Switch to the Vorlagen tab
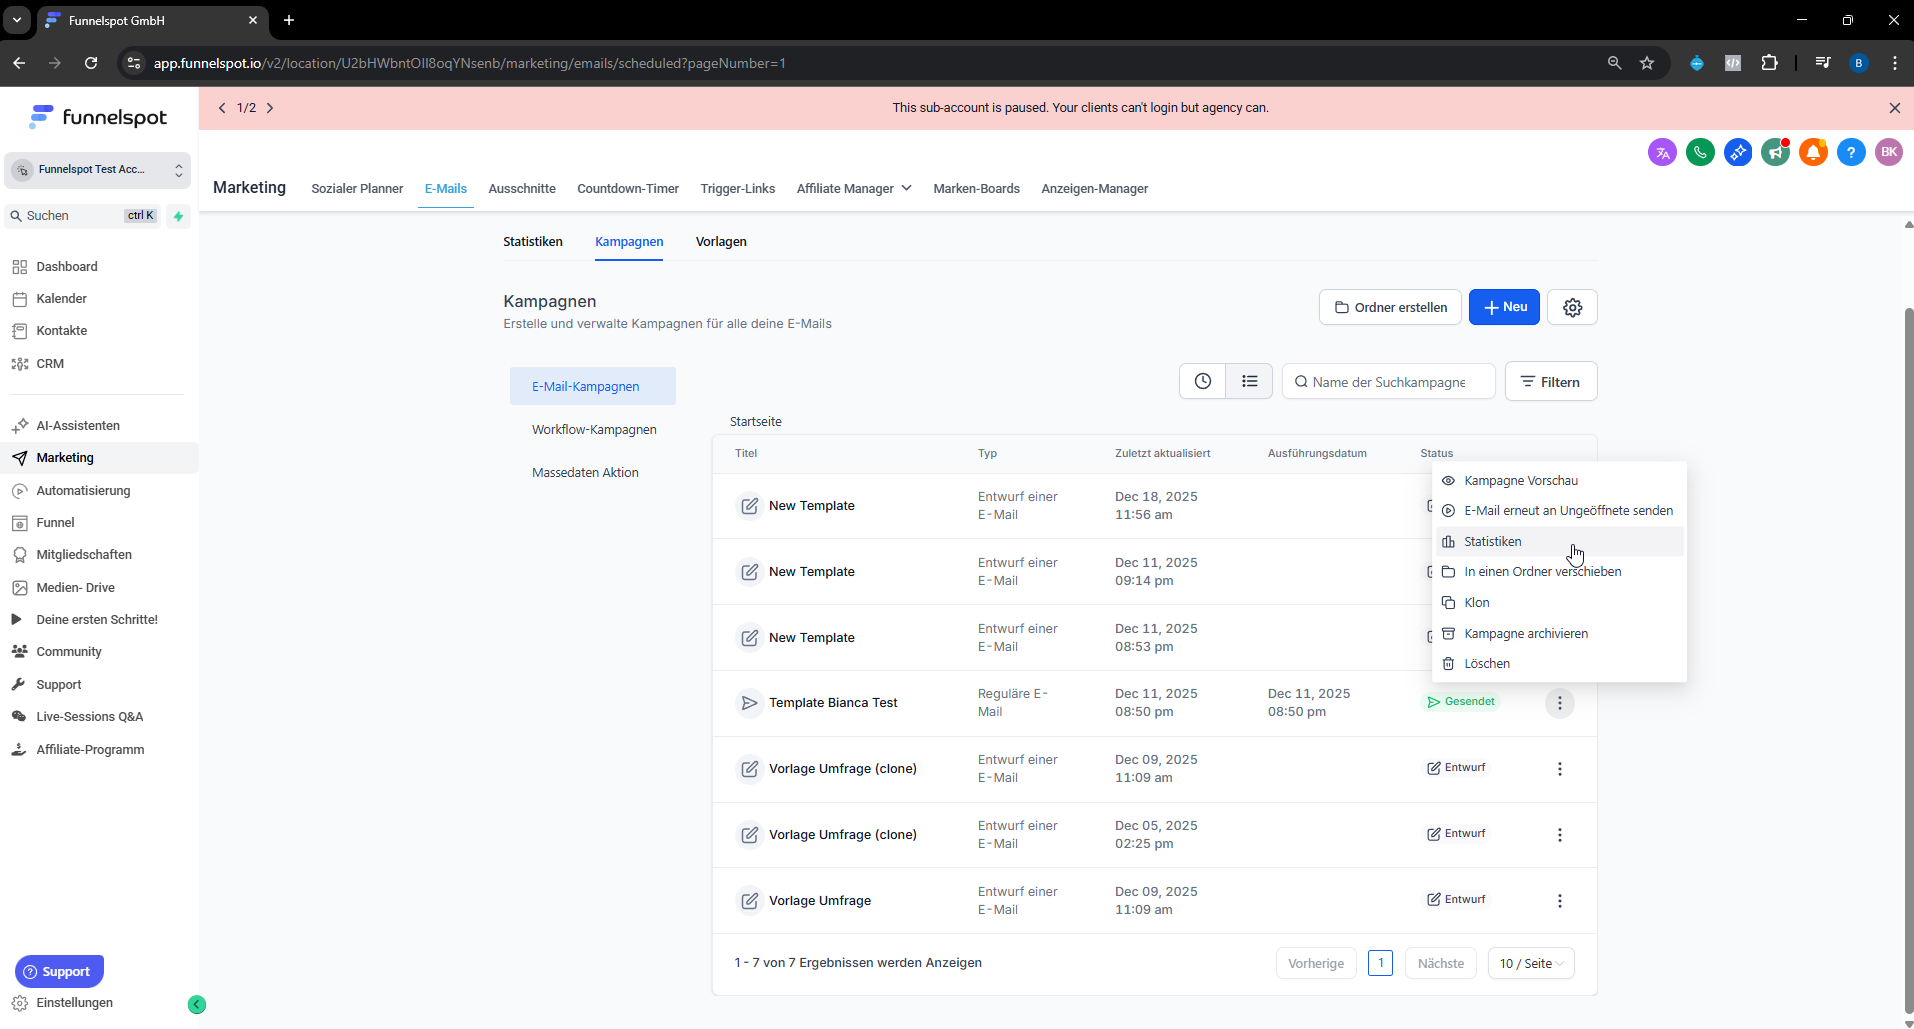Image resolution: width=1914 pixels, height=1029 pixels. [721, 242]
